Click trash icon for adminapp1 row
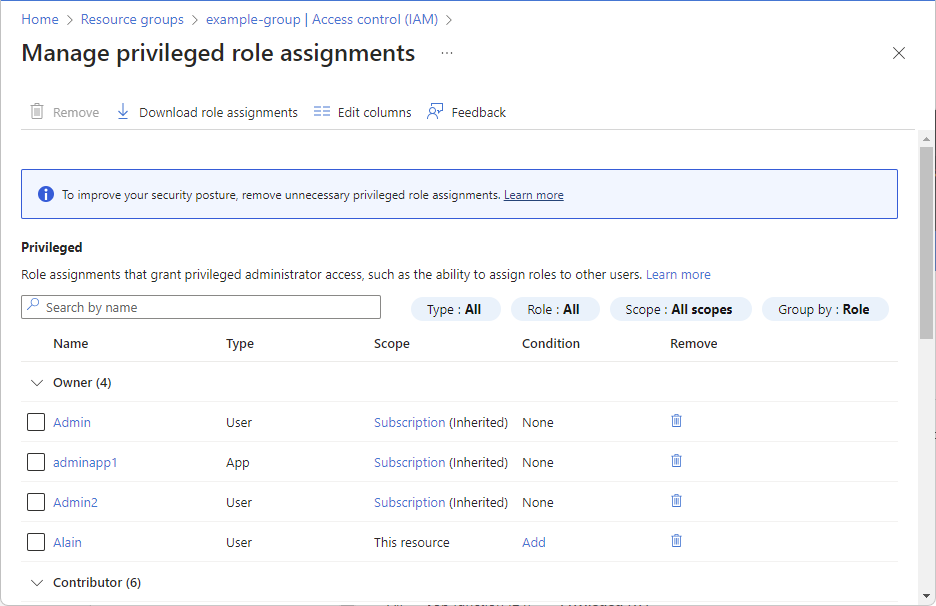Viewport: 936px width, 606px height. (676, 461)
